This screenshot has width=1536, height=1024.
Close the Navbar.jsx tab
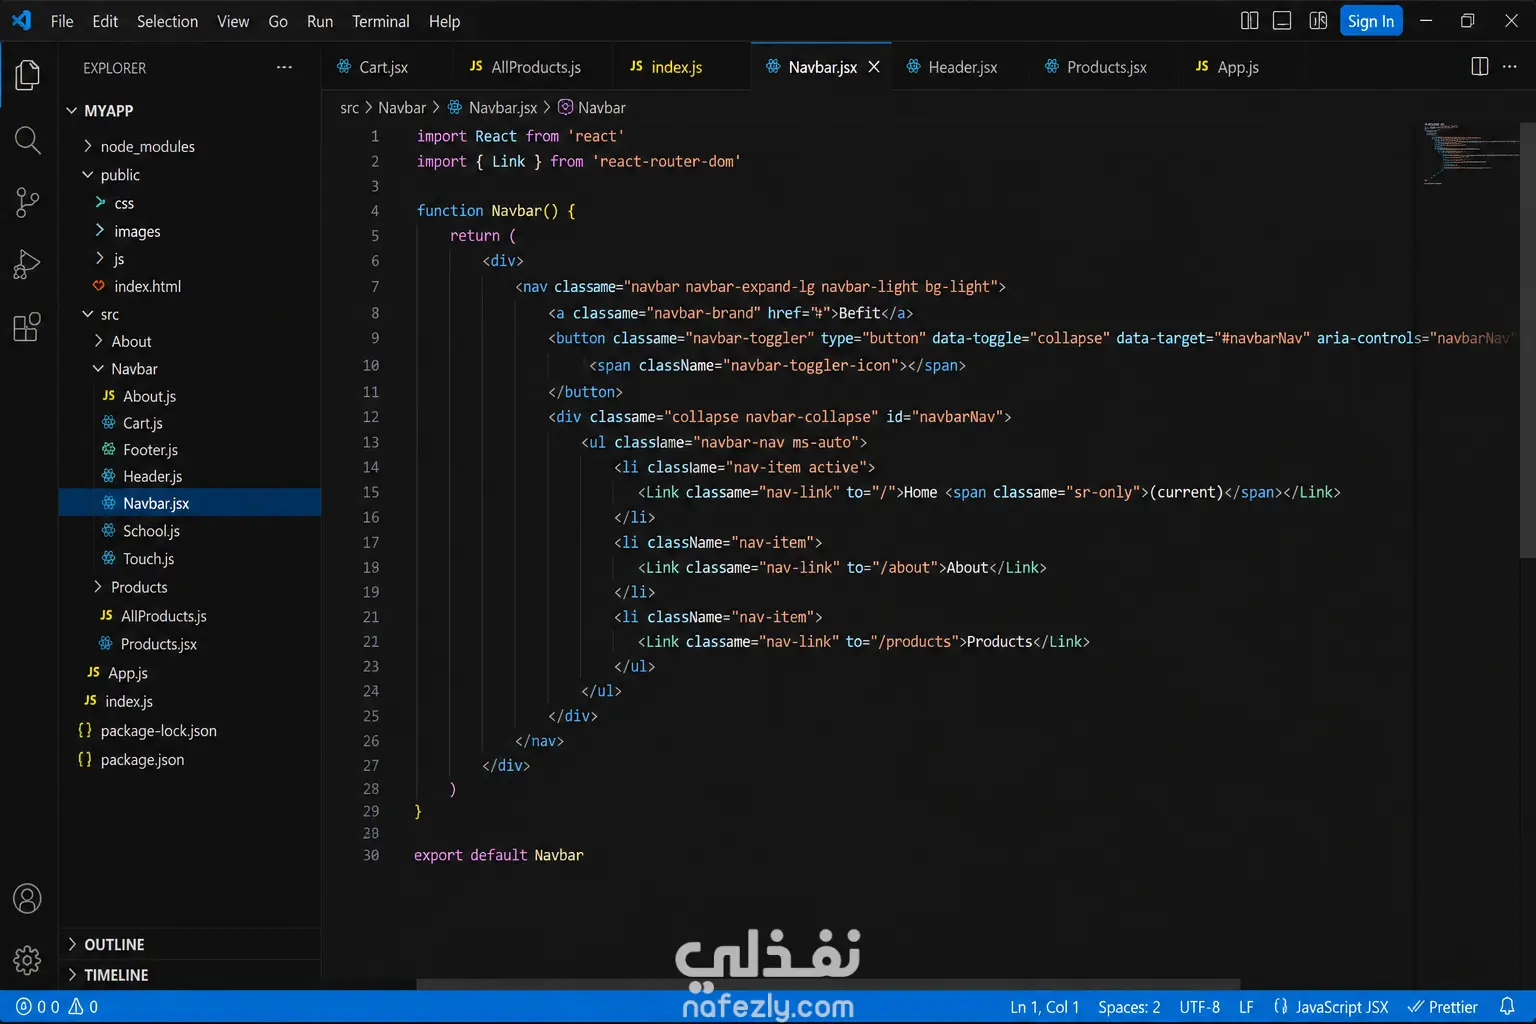pyautogui.click(x=874, y=67)
